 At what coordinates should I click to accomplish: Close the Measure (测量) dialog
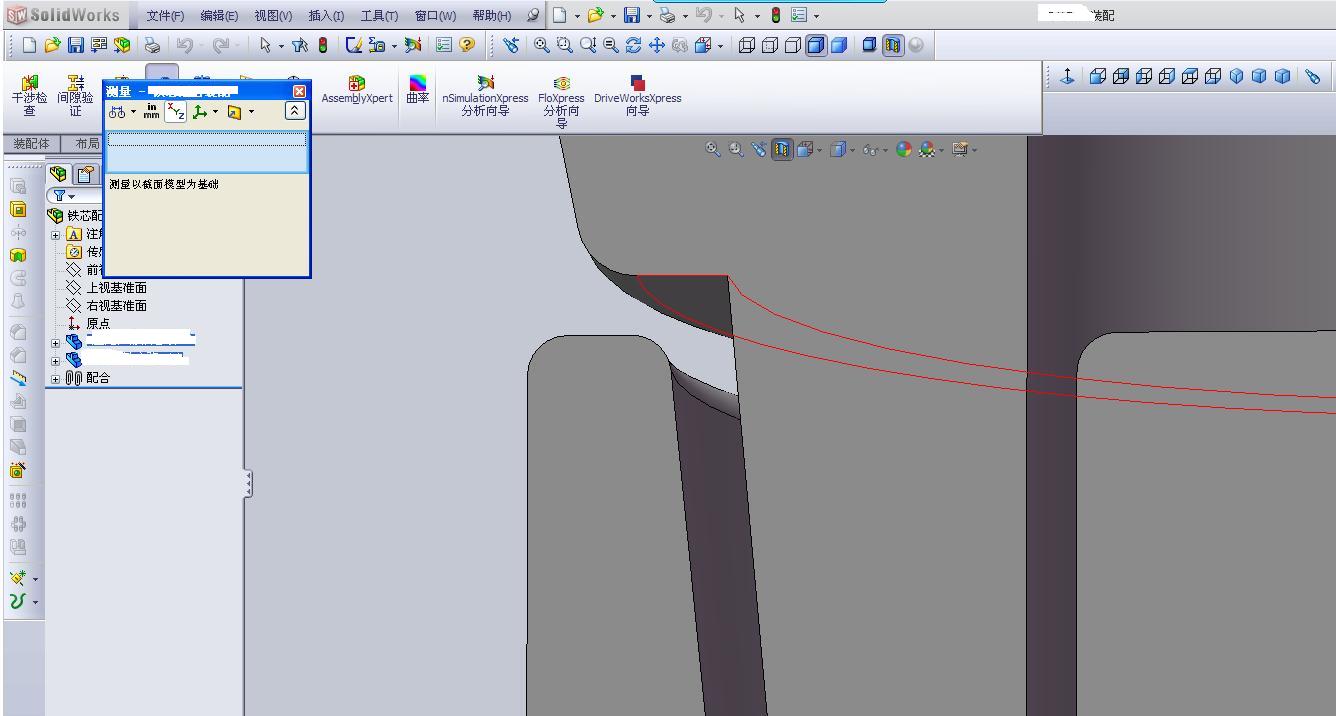coord(298,91)
